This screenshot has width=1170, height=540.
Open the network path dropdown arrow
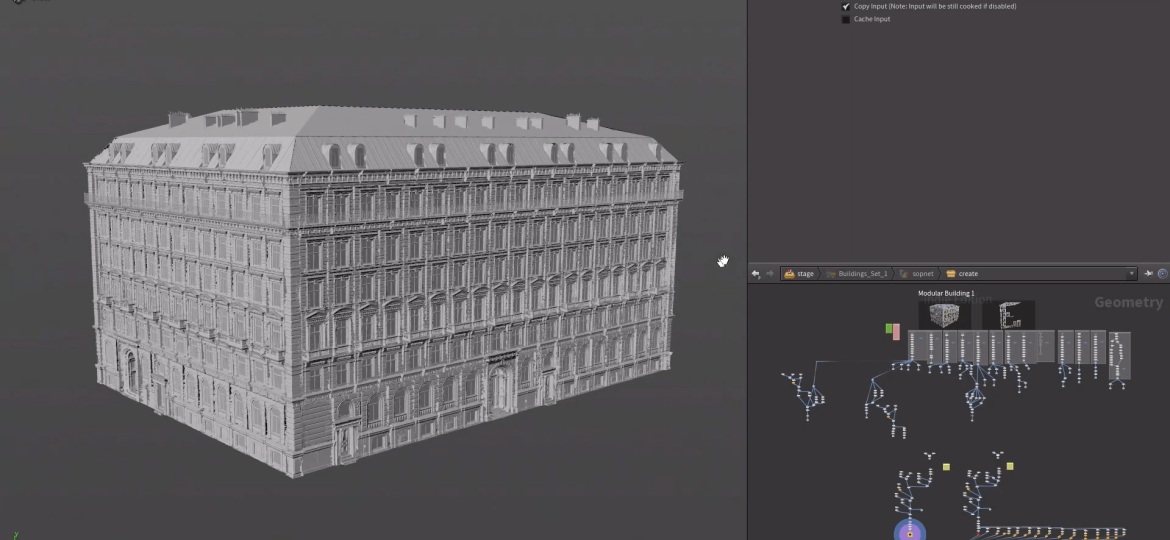(x=1131, y=274)
